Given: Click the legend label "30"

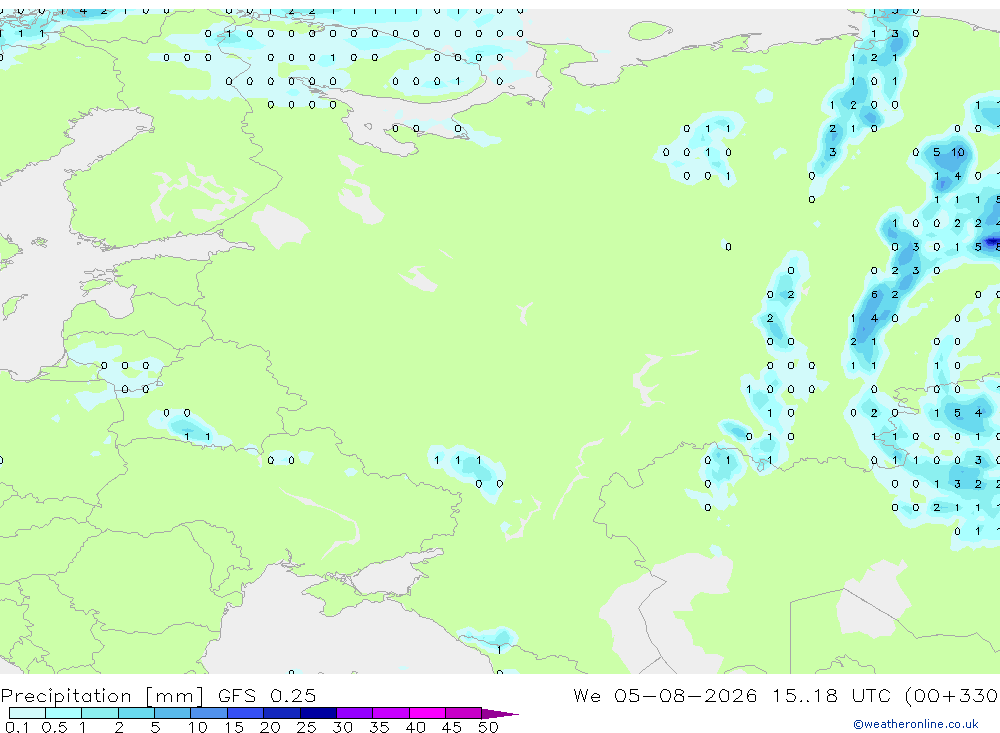Looking at the screenshot, I should click(342, 727).
